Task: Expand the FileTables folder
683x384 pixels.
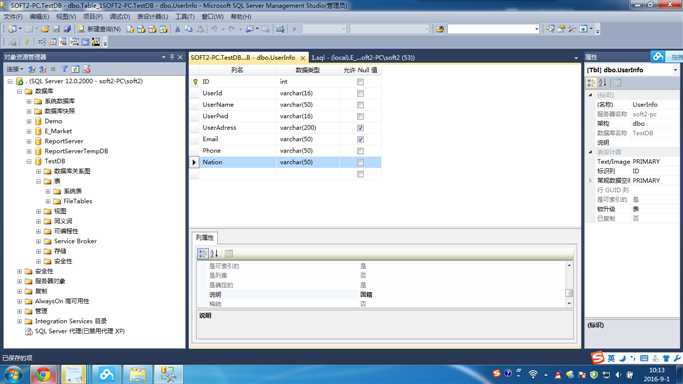Action: [x=48, y=201]
